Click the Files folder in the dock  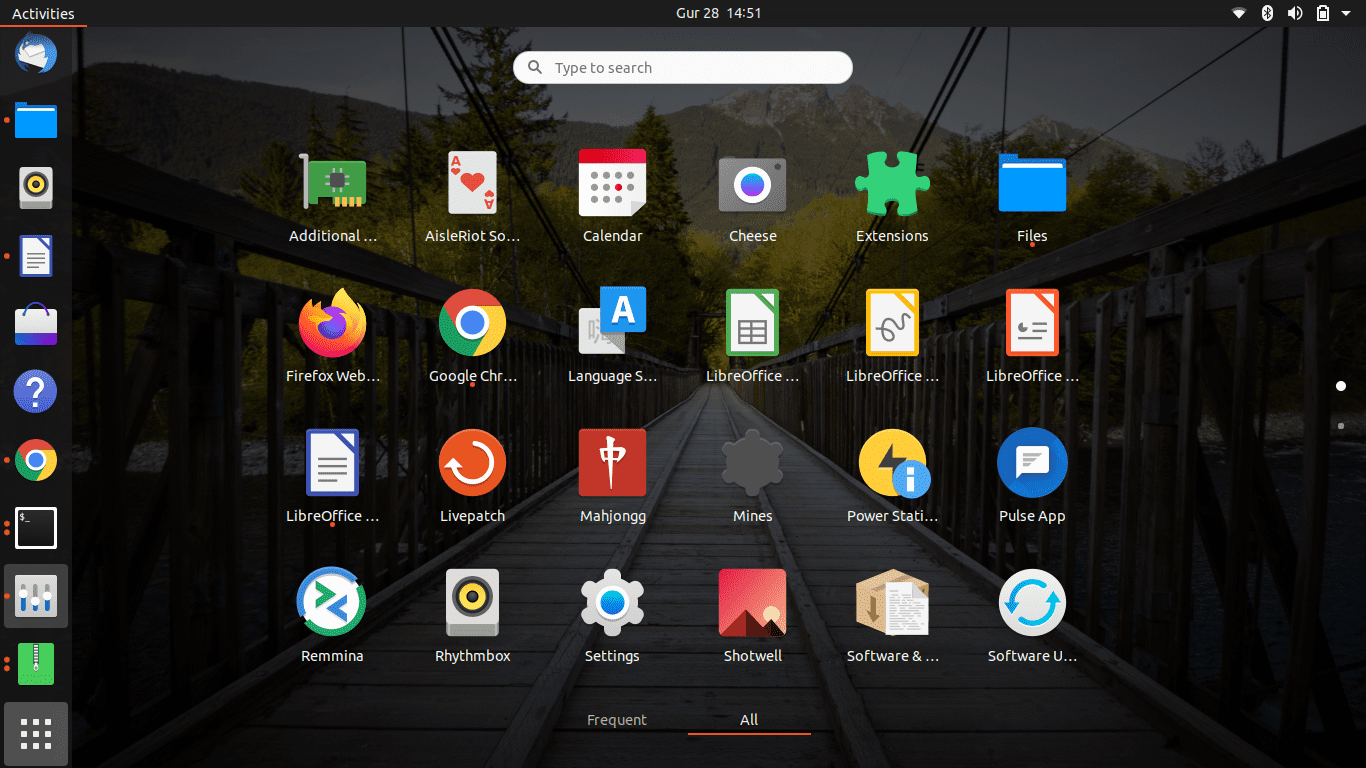(36, 120)
